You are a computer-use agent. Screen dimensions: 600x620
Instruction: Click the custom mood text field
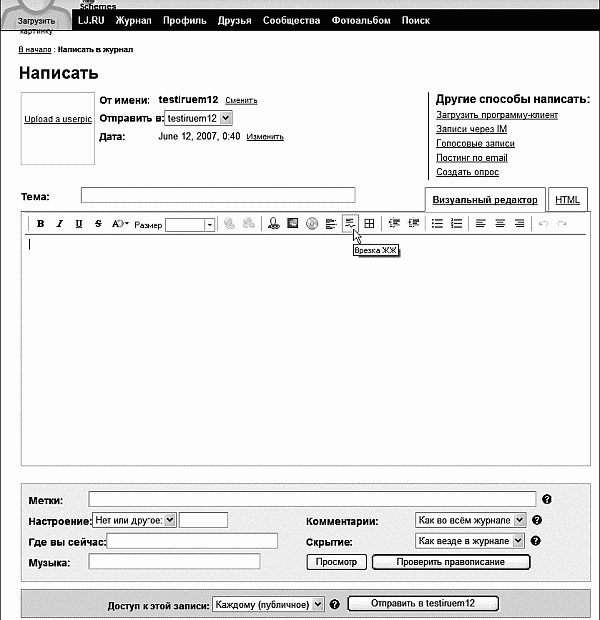[x=203, y=520]
